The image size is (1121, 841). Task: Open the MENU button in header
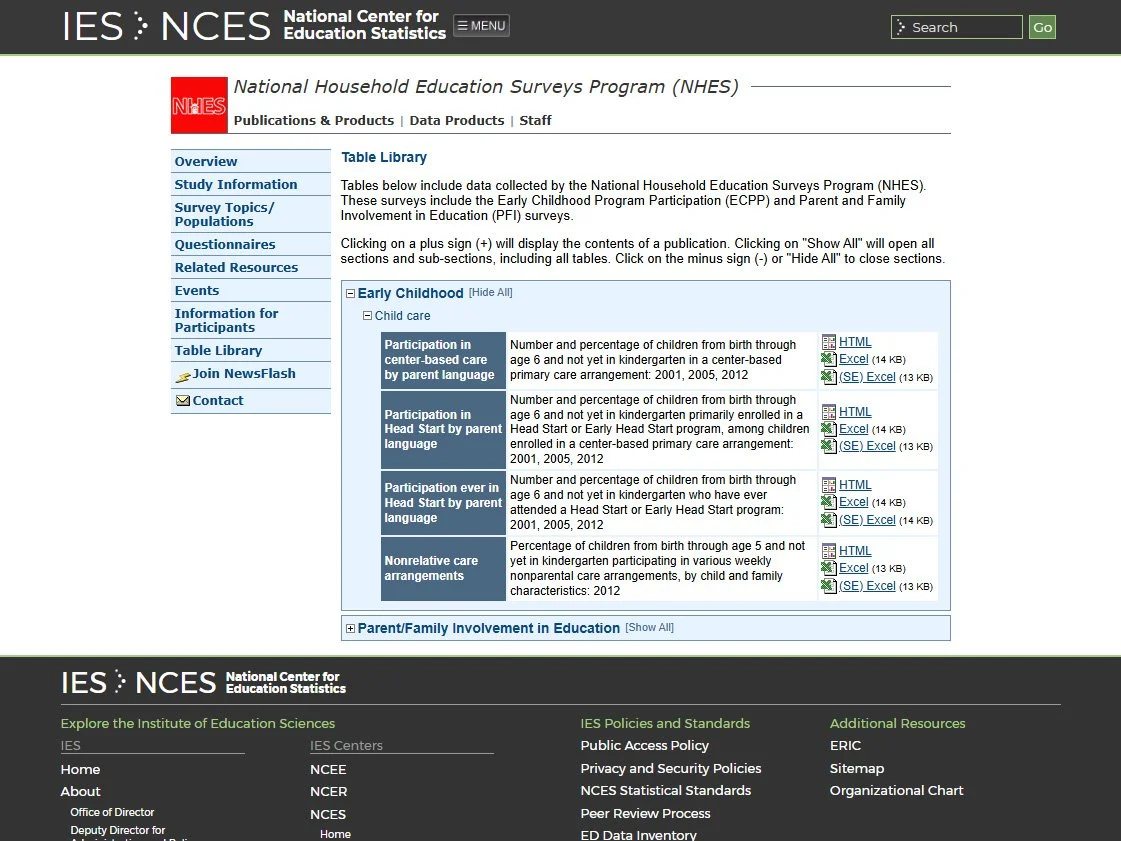click(481, 26)
